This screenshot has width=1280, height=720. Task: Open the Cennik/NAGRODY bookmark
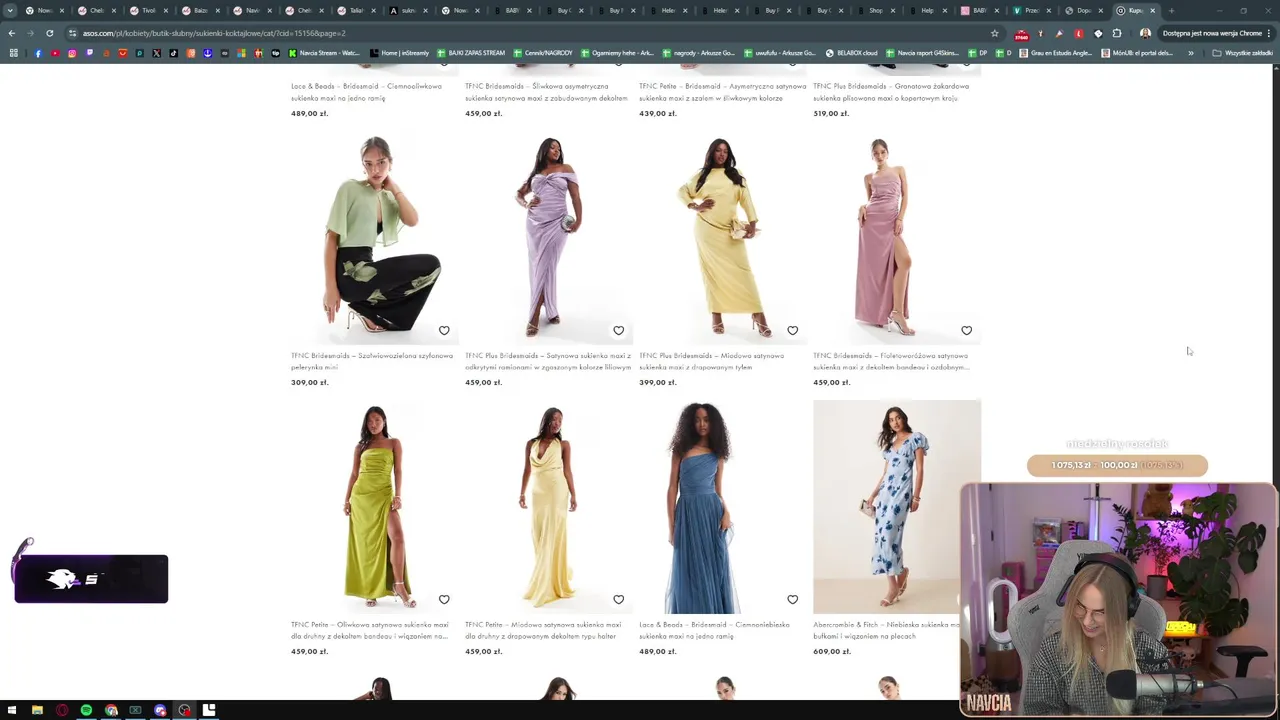[x=544, y=53]
